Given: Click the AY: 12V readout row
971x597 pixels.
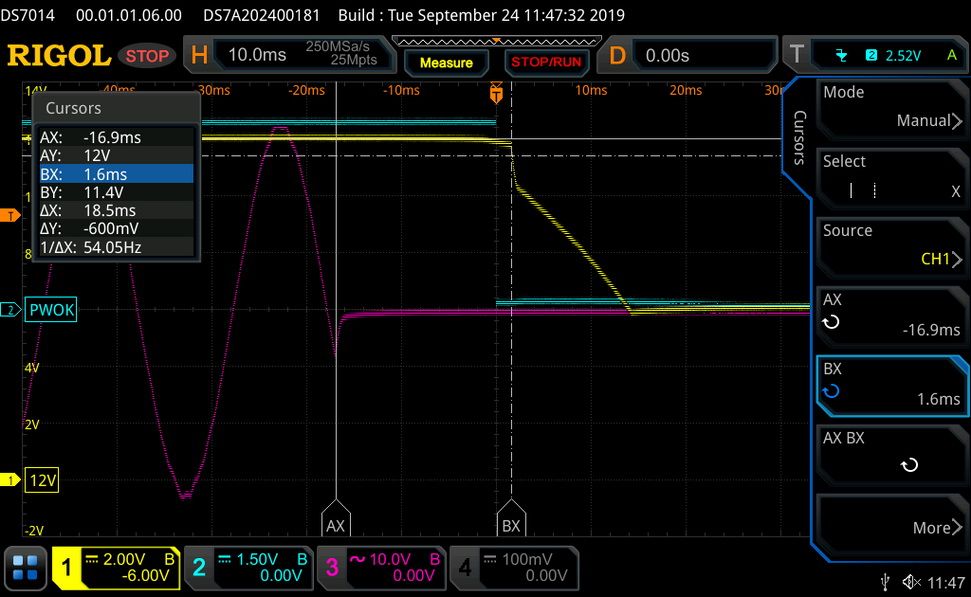Looking at the screenshot, I should pyautogui.click(x=116, y=155).
